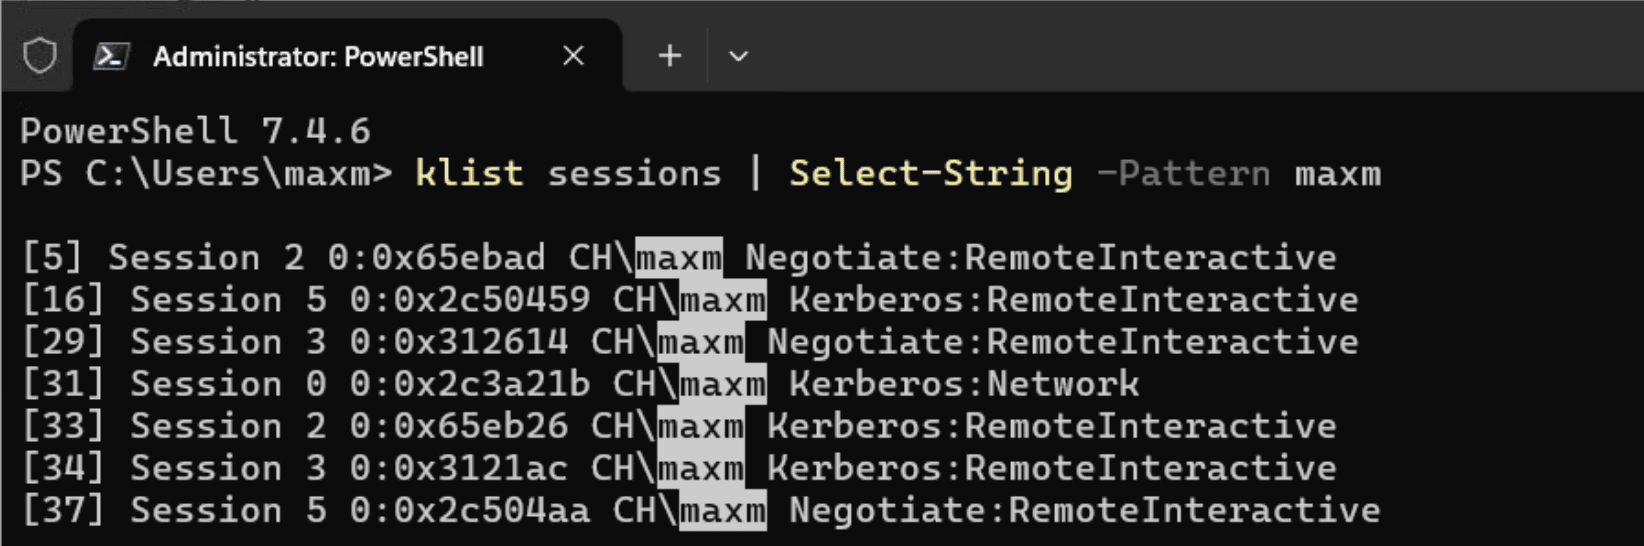1644x546 pixels.
Task: Click the Kerberos:Network session line
Action: pyautogui.click(x=580, y=384)
